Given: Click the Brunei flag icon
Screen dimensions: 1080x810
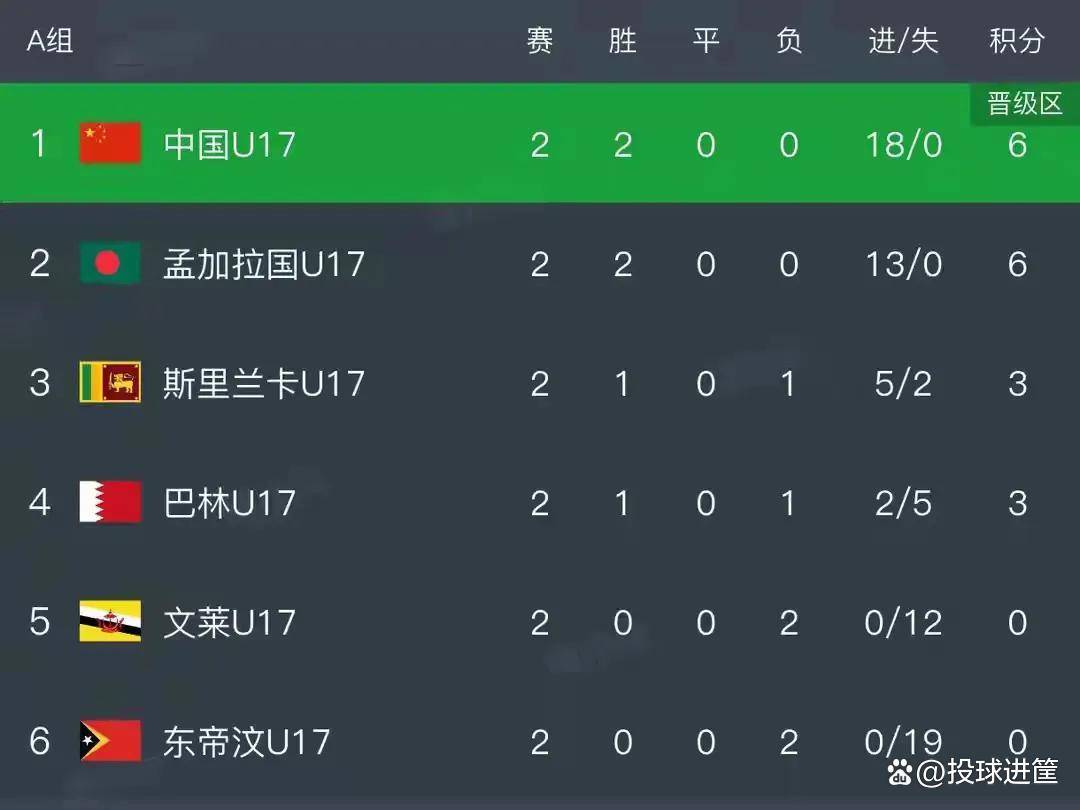Looking at the screenshot, I should pyautogui.click(x=110, y=622).
